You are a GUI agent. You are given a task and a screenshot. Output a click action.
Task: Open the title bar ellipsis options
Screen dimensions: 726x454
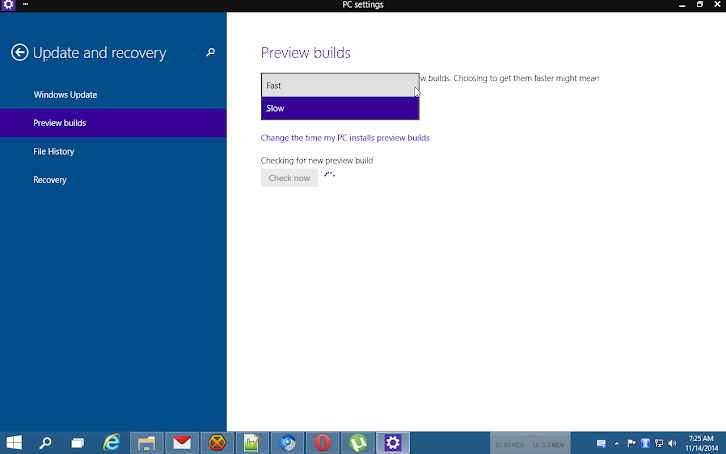click(x=25, y=4)
